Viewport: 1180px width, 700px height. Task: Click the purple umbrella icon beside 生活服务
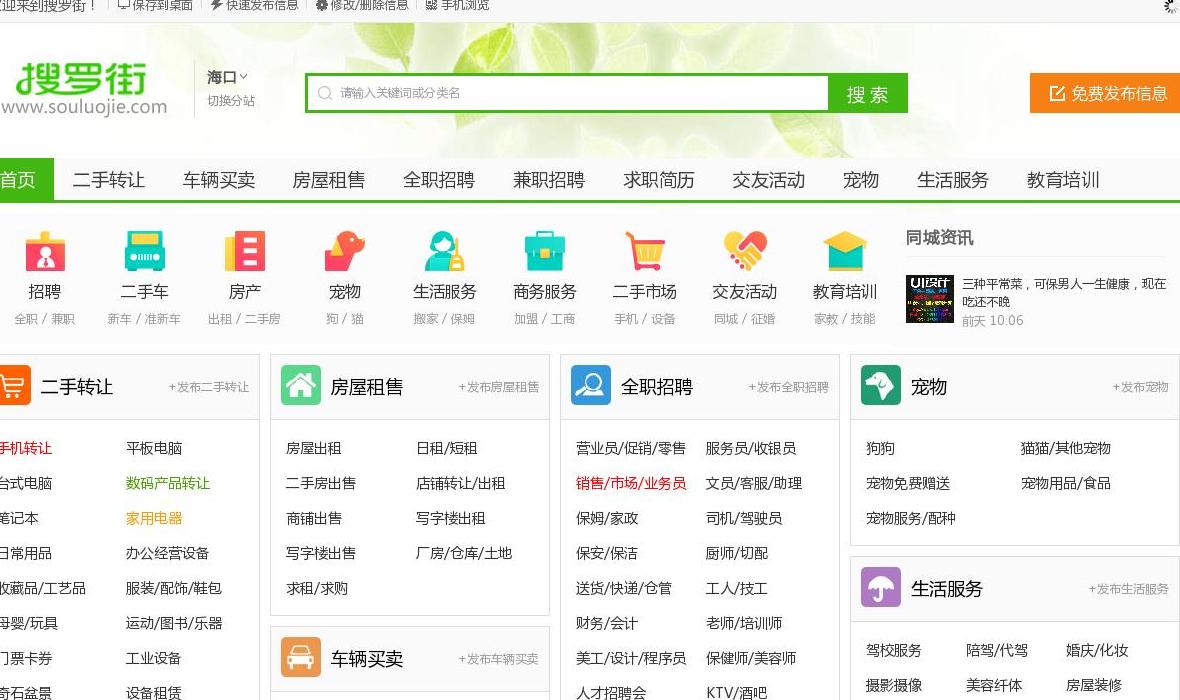[880, 587]
